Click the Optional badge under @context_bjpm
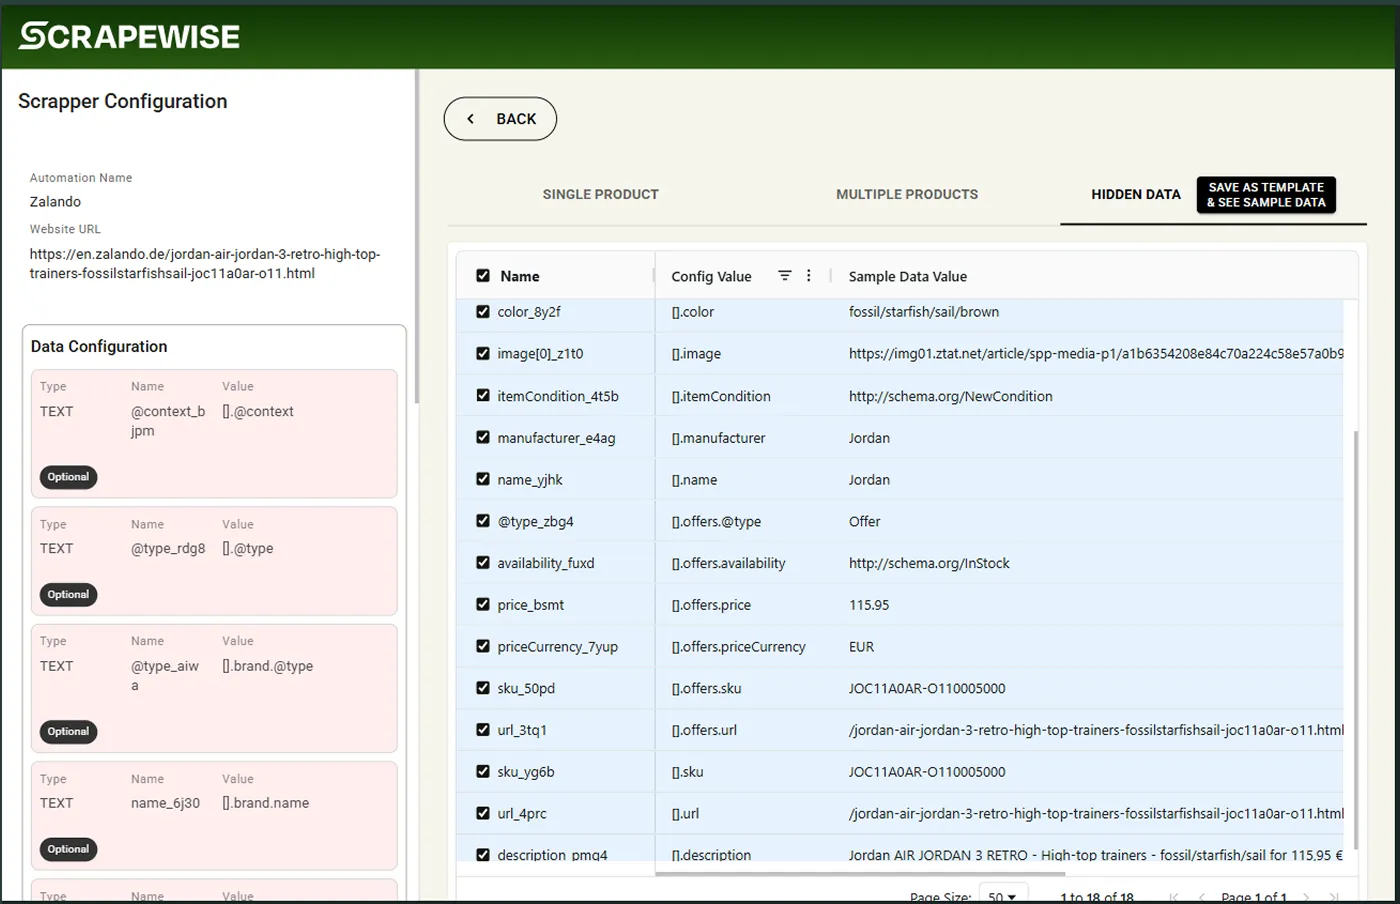Screen dimensions: 1400x904 coord(68,477)
